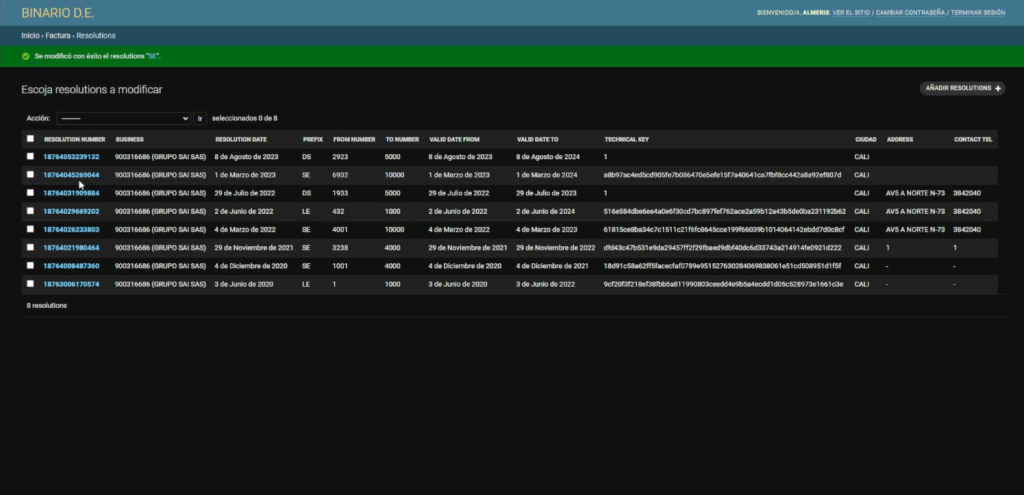The height and width of the screenshot is (495, 1024).
Task: Click AÑADIR RESOLUTIONS button
Action: pos(962,88)
